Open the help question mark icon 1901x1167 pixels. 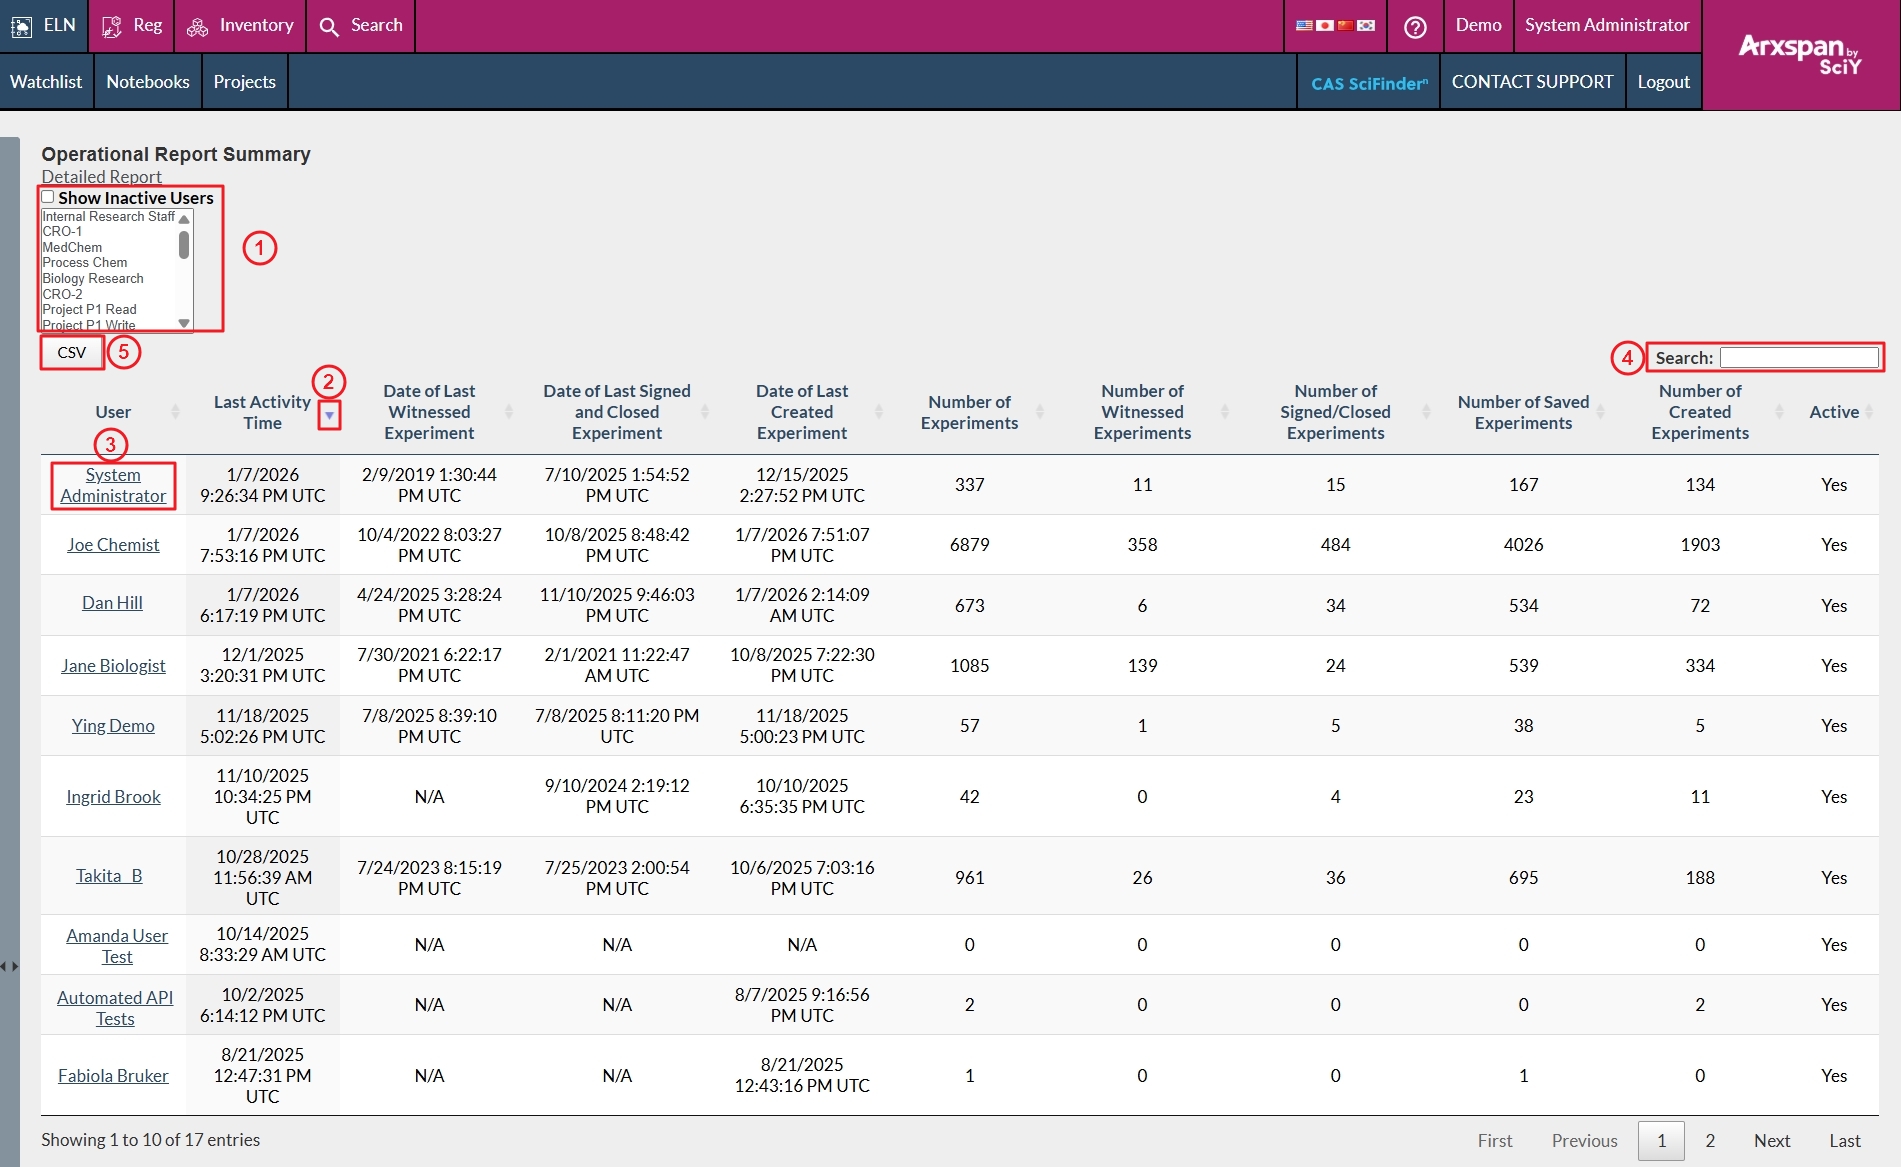click(1415, 27)
